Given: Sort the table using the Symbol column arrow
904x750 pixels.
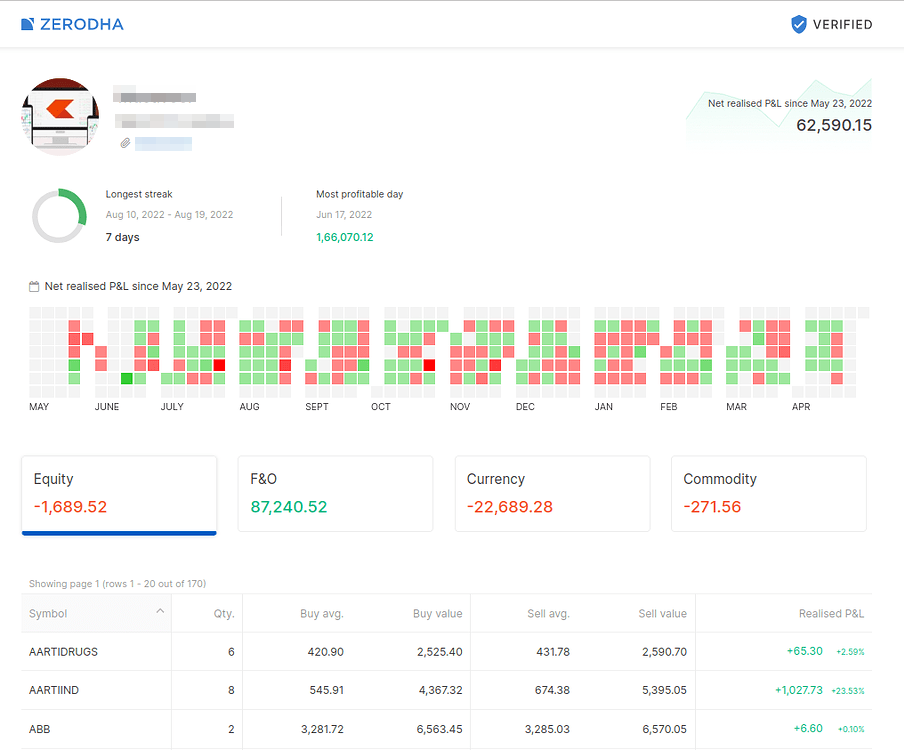Looking at the screenshot, I should (160, 612).
